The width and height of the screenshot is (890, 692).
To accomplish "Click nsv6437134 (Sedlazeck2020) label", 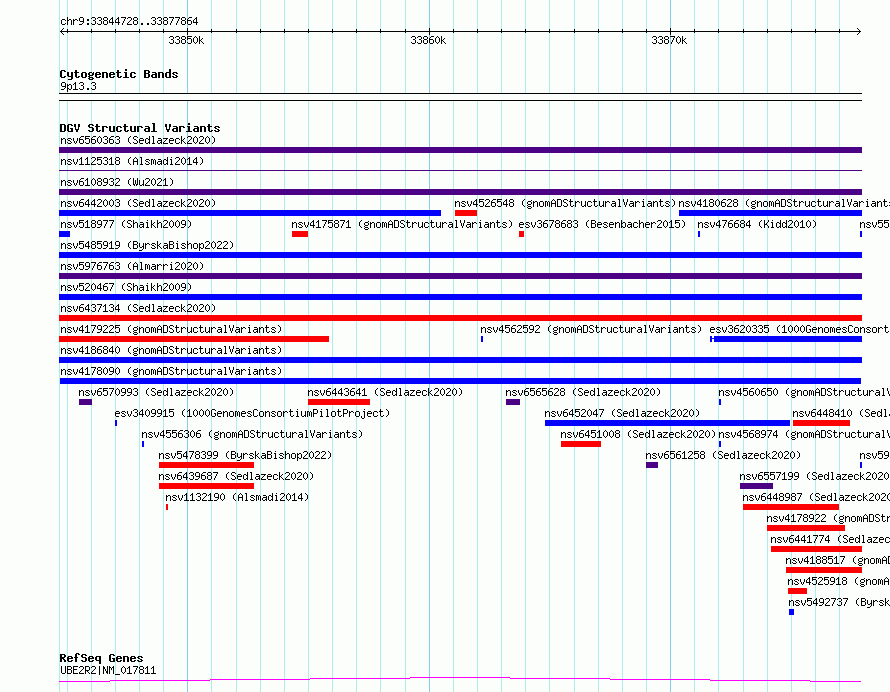I will click(x=138, y=308).
